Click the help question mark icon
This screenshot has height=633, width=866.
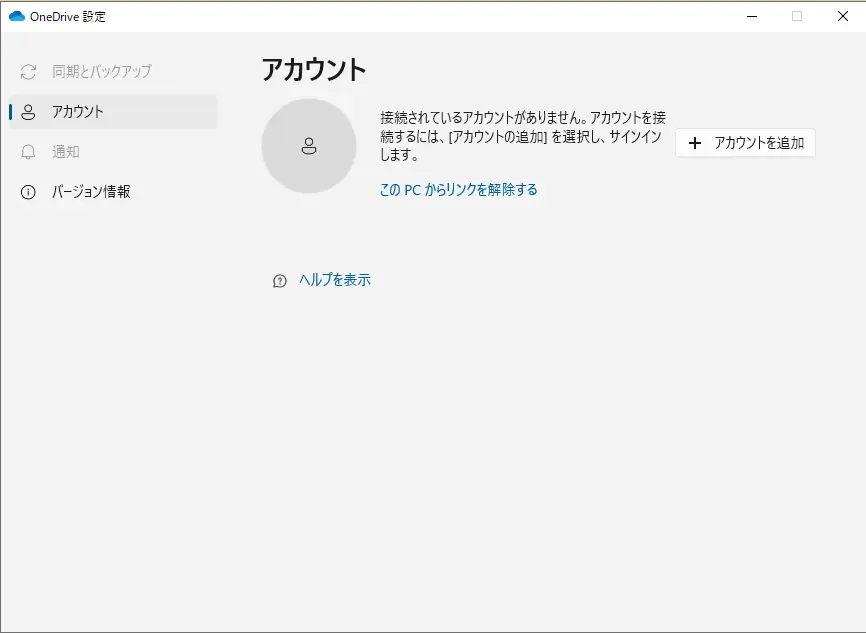coord(280,281)
